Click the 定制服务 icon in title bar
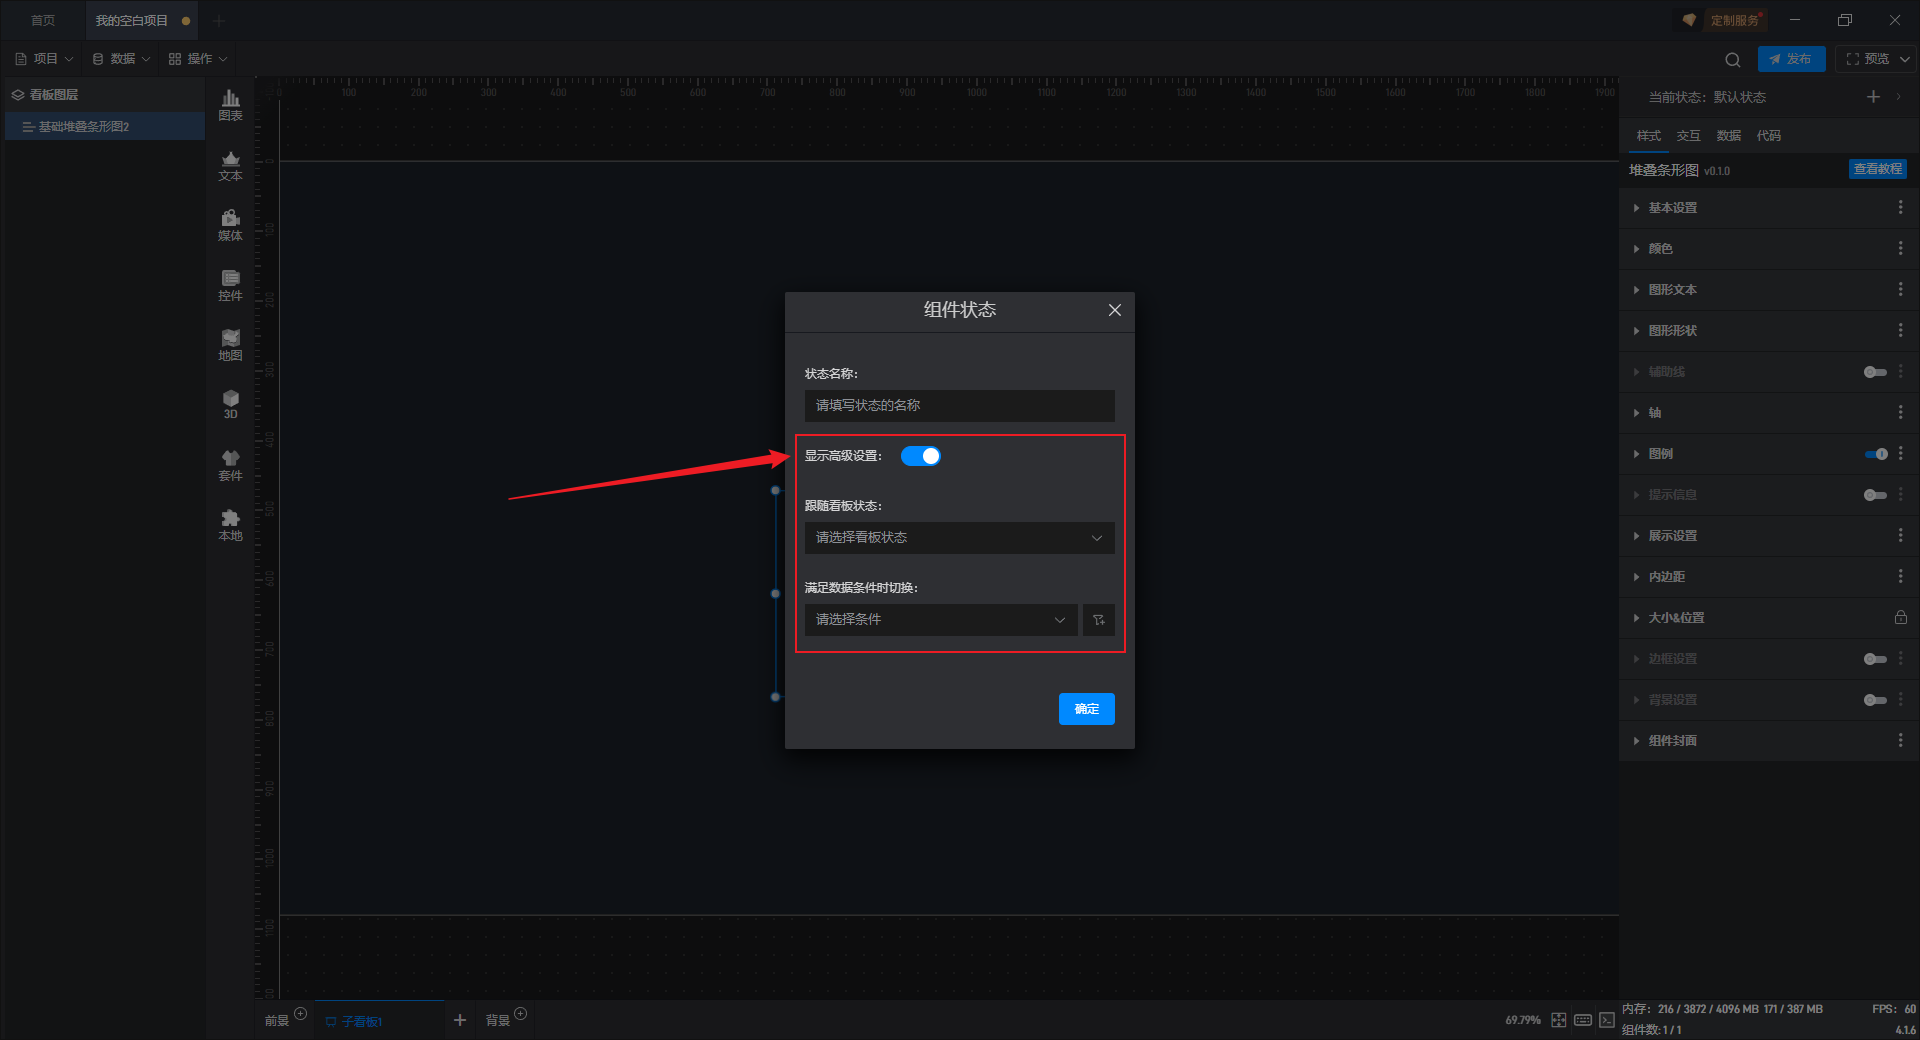 tap(1689, 20)
